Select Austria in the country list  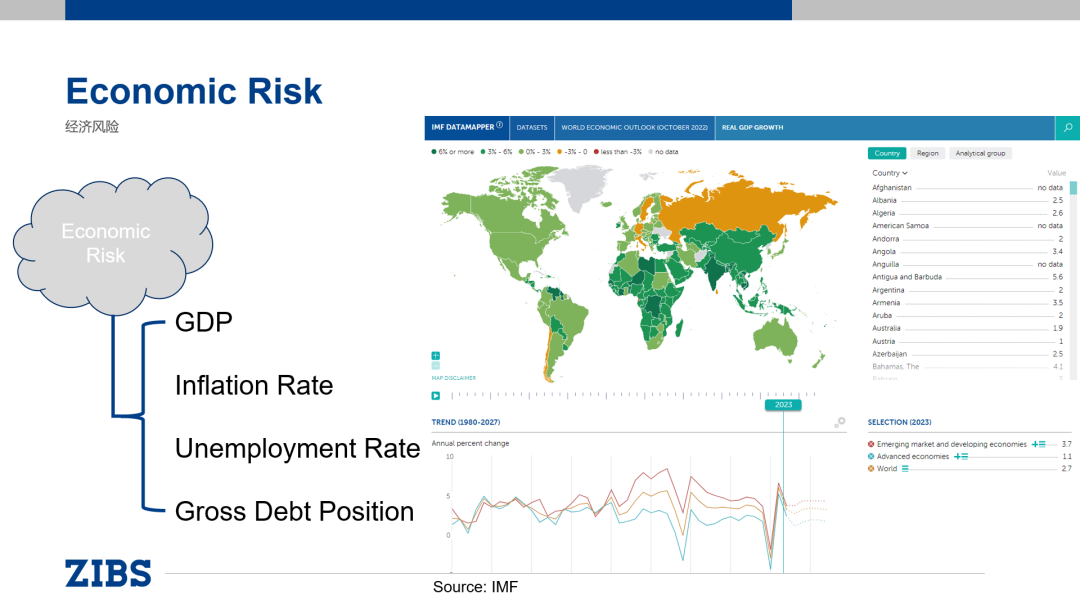tap(967, 342)
